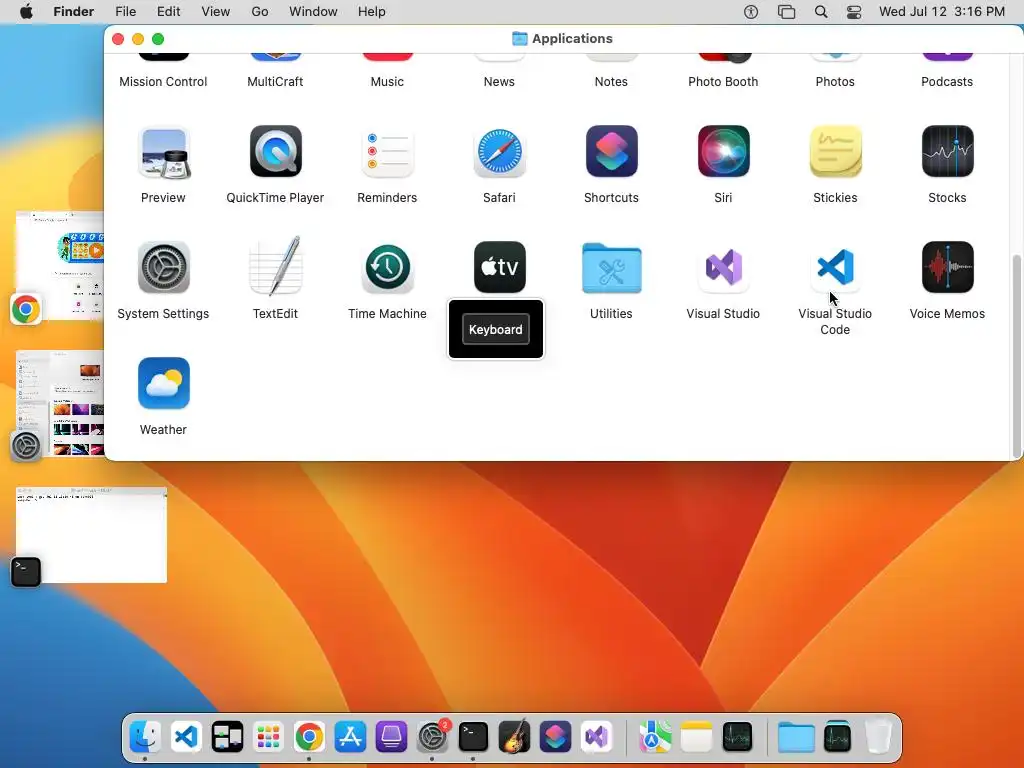Click Google Chrome in the Dock
Screen dimensions: 1024x768
tap(310, 737)
